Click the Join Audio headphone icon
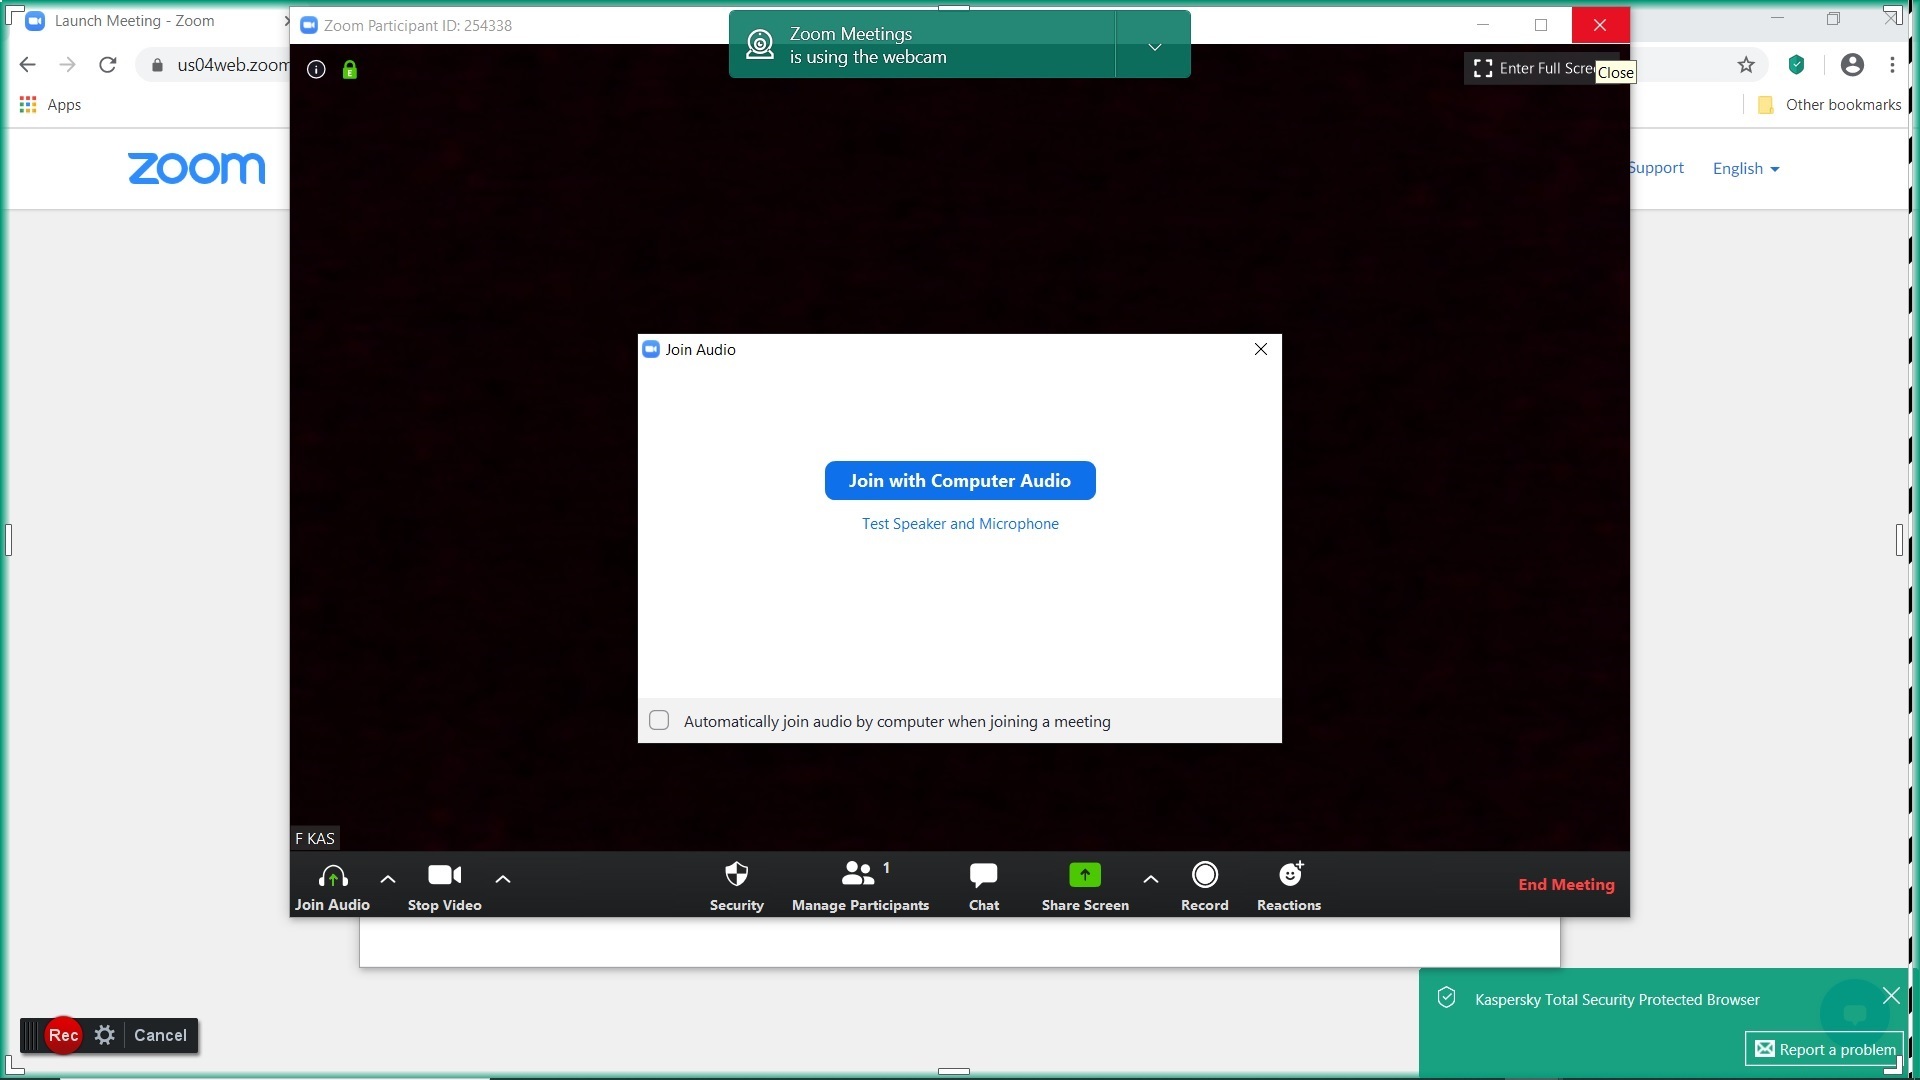Screen dimensions: 1920x1080 pyautogui.click(x=333, y=876)
